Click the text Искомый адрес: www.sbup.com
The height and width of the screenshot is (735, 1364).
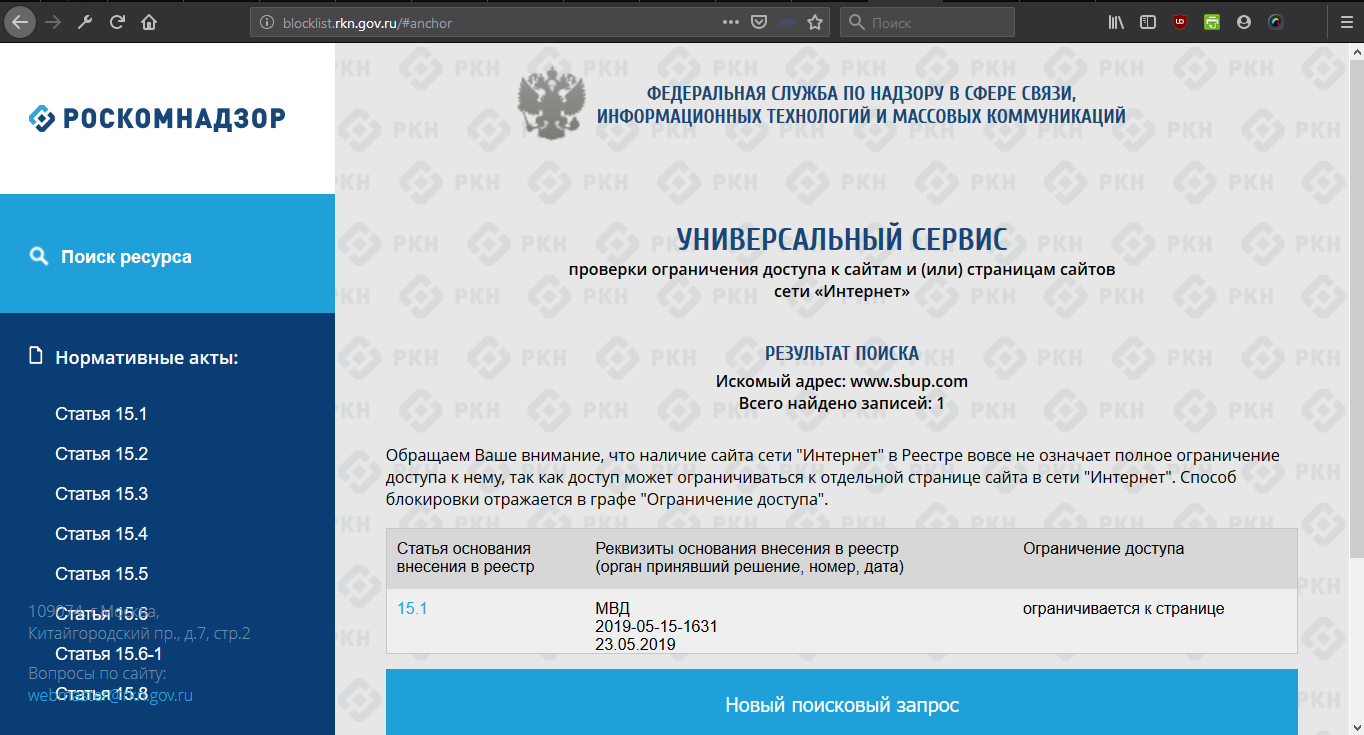[x=842, y=381]
